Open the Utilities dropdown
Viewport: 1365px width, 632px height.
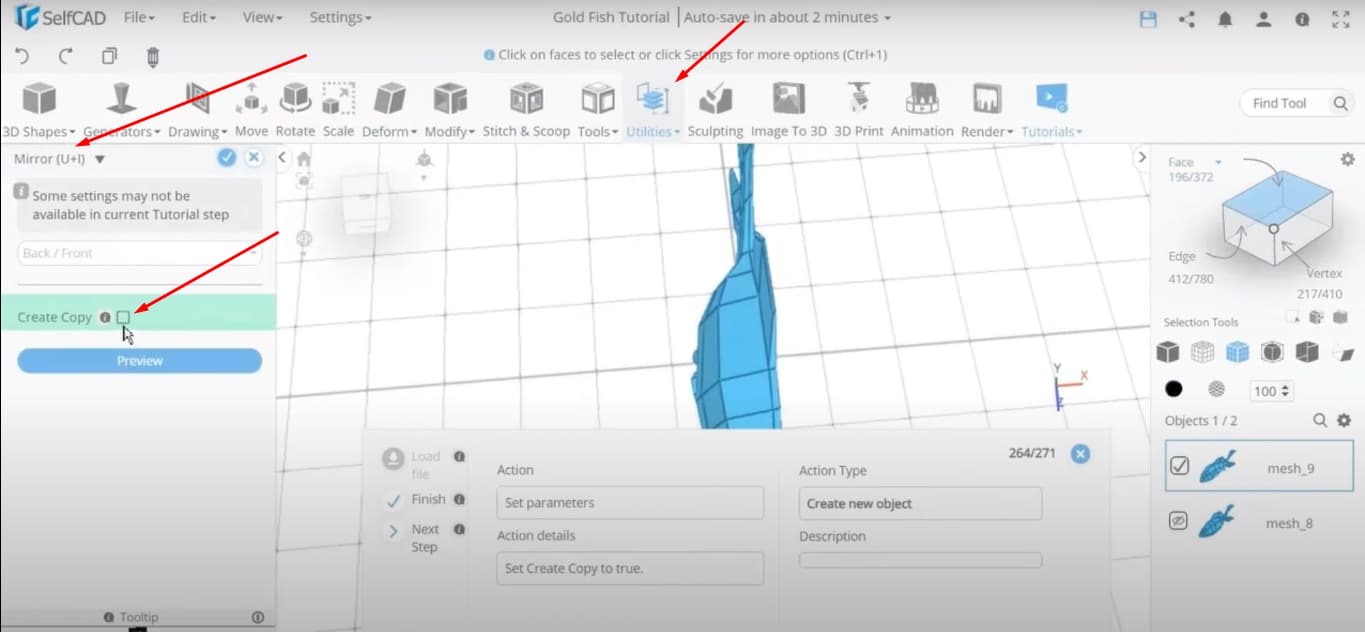click(x=651, y=110)
